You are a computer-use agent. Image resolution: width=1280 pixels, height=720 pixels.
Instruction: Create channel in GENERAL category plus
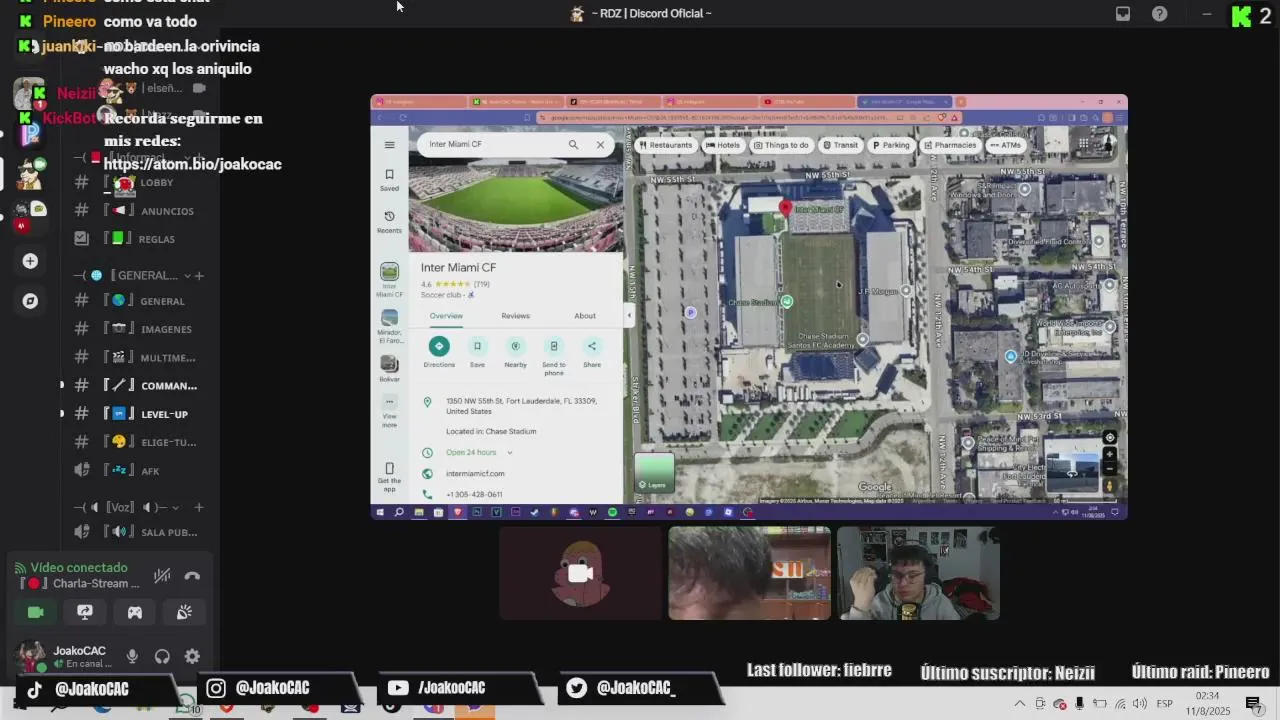tap(199, 275)
